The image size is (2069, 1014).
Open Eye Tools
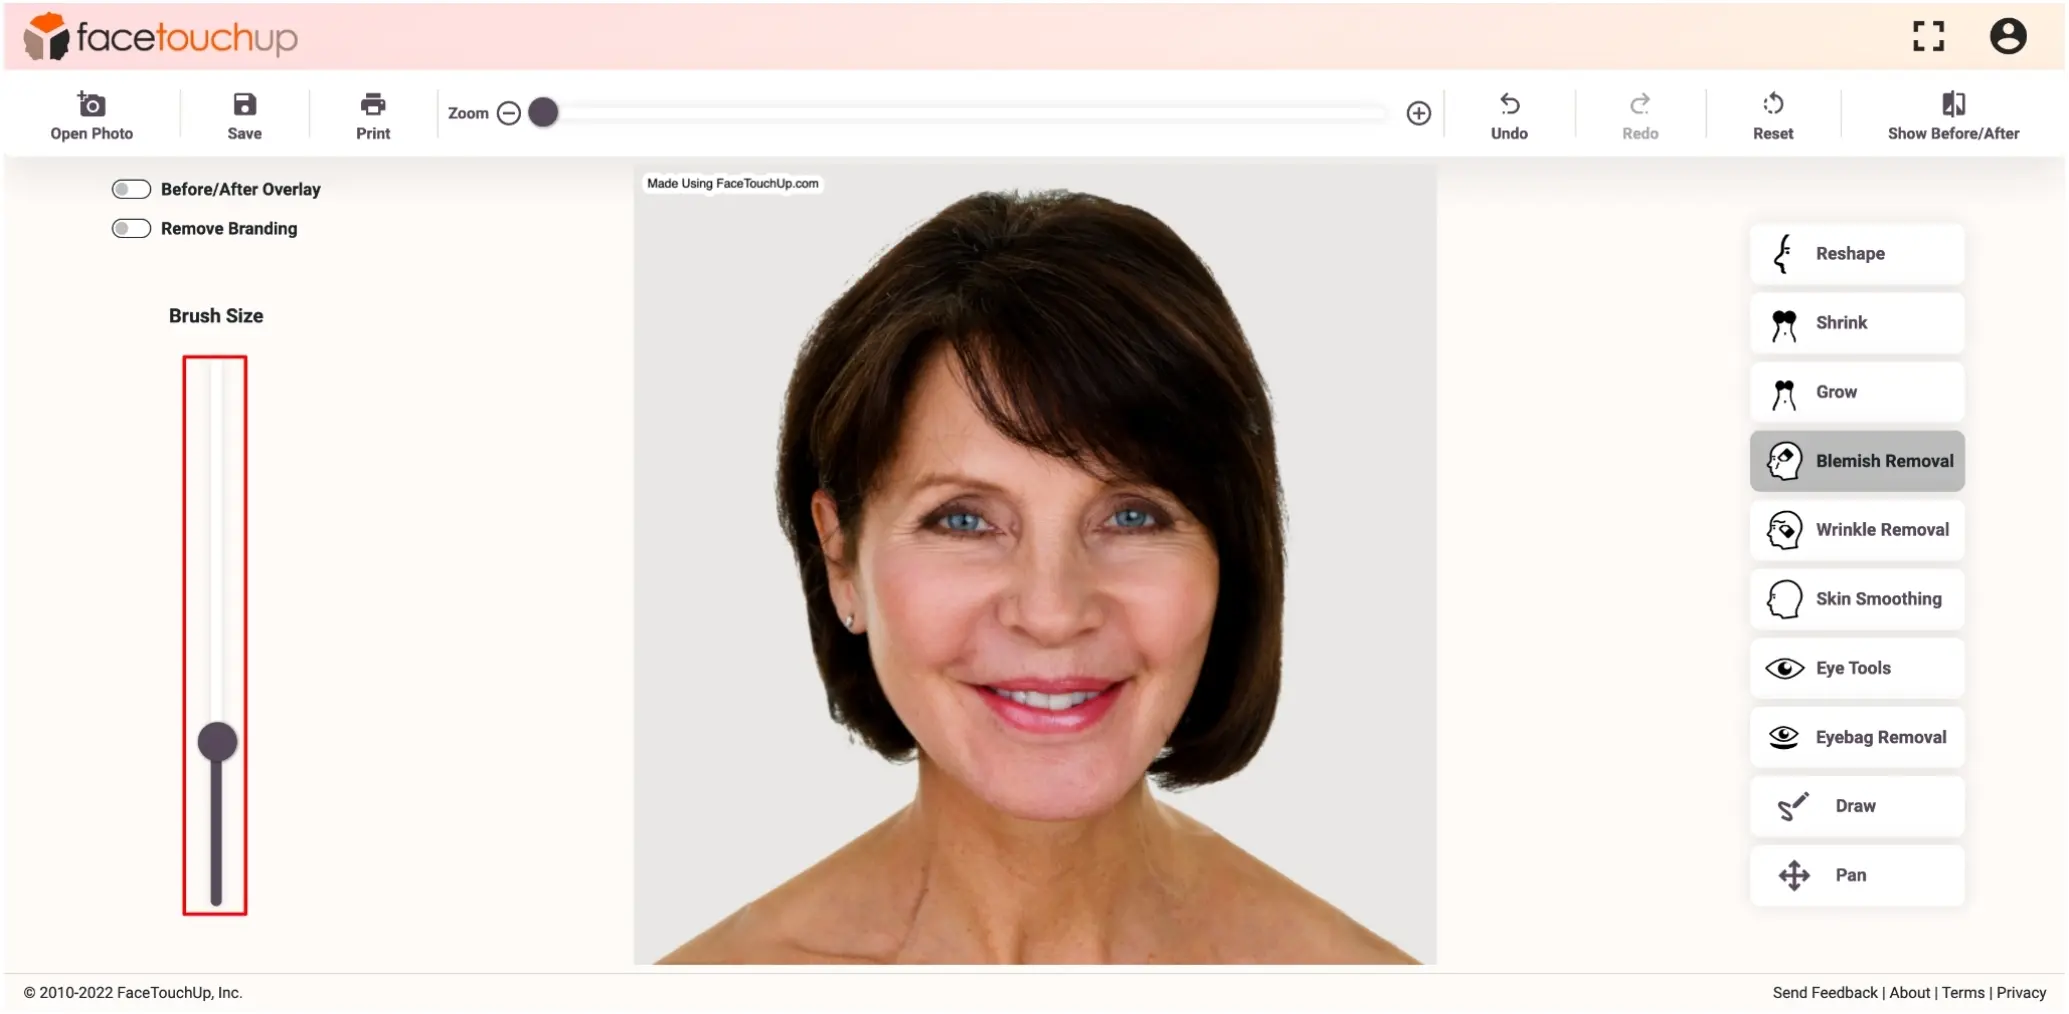coord(1856,667)
